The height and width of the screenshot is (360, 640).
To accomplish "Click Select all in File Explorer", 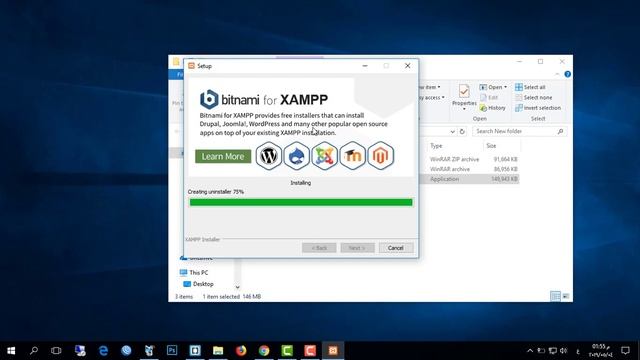I will point(530,87).
